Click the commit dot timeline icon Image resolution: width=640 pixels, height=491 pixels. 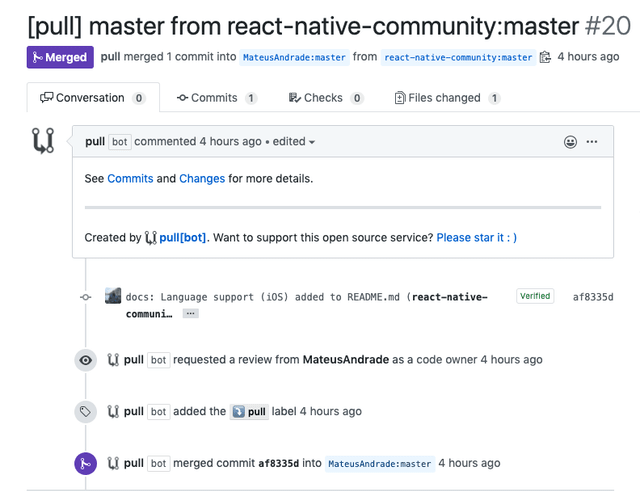point(86,297)
